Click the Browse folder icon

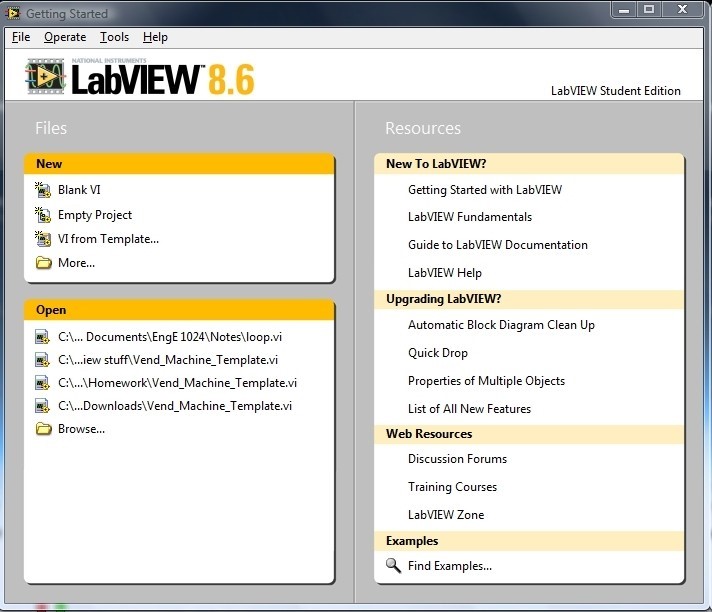(x=43, y=429)
